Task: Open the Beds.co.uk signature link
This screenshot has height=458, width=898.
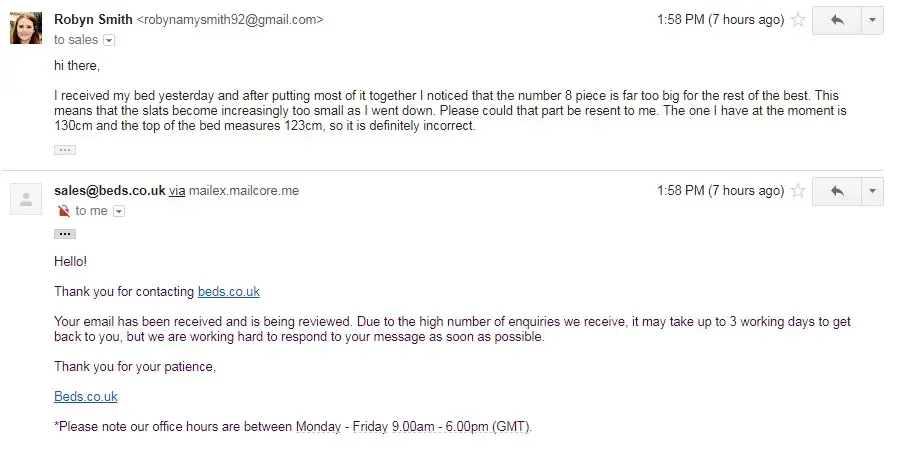Action: point(86,397)
